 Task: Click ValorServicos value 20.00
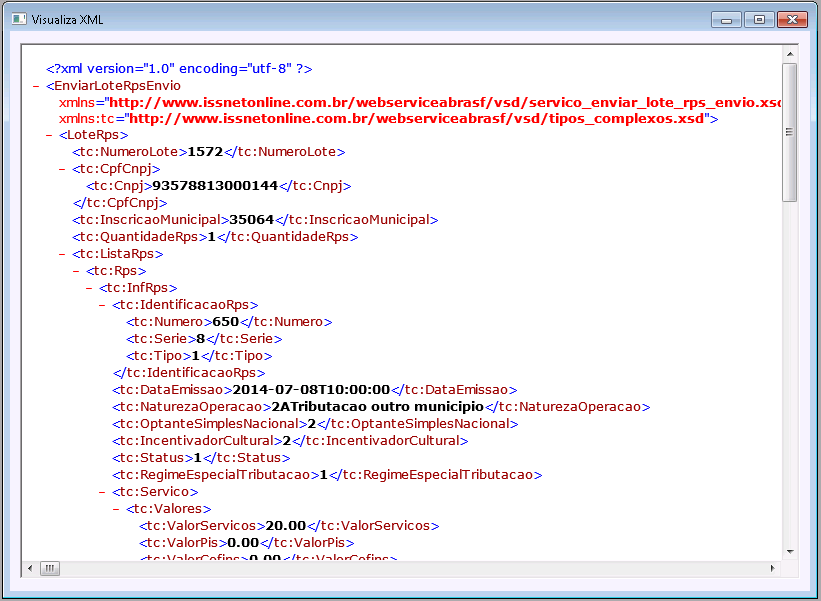(x=286, y=526)
